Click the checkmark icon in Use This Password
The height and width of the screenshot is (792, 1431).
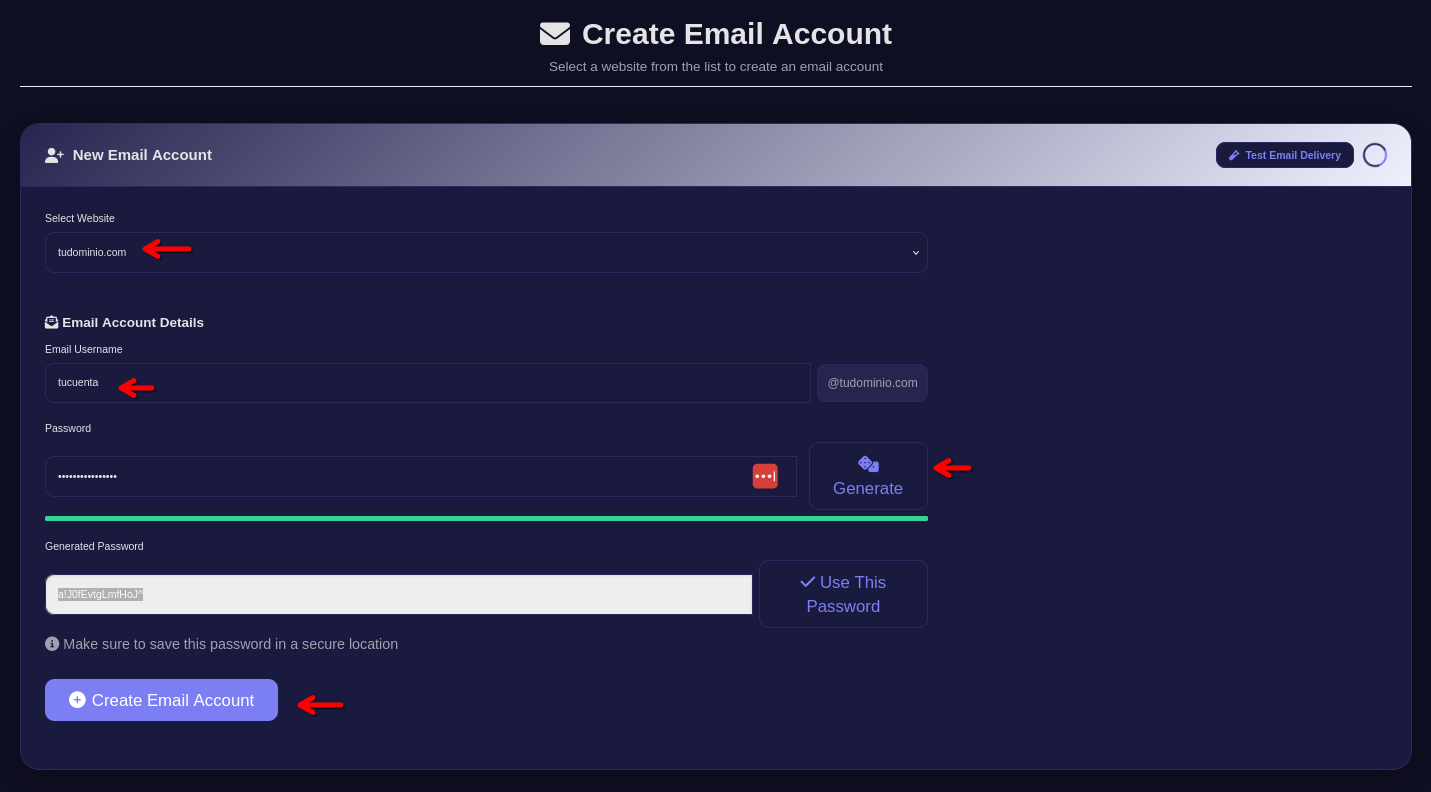click(x=808, y=582)
